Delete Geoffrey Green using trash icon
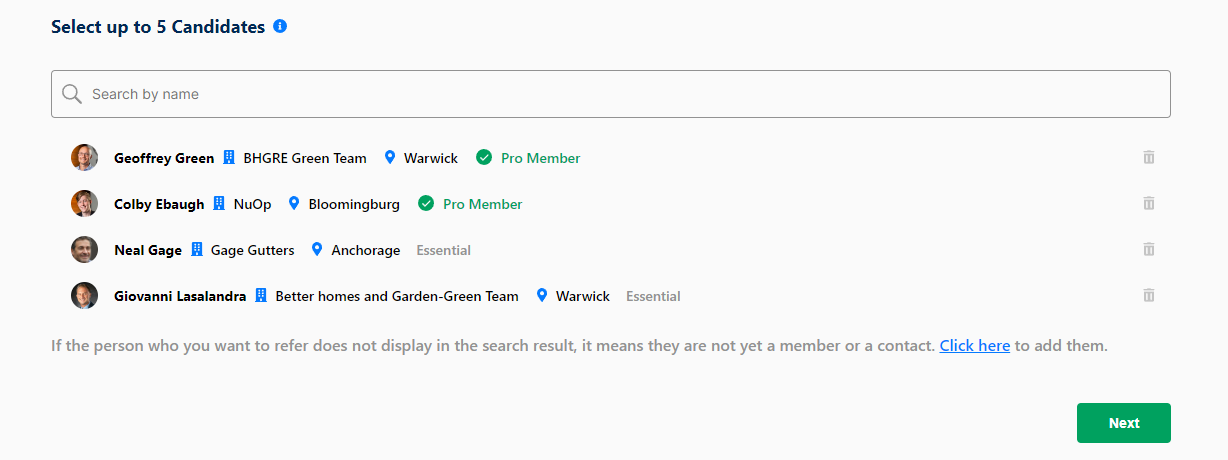This screenshot has height=460, width=1228. point(1149,157)
